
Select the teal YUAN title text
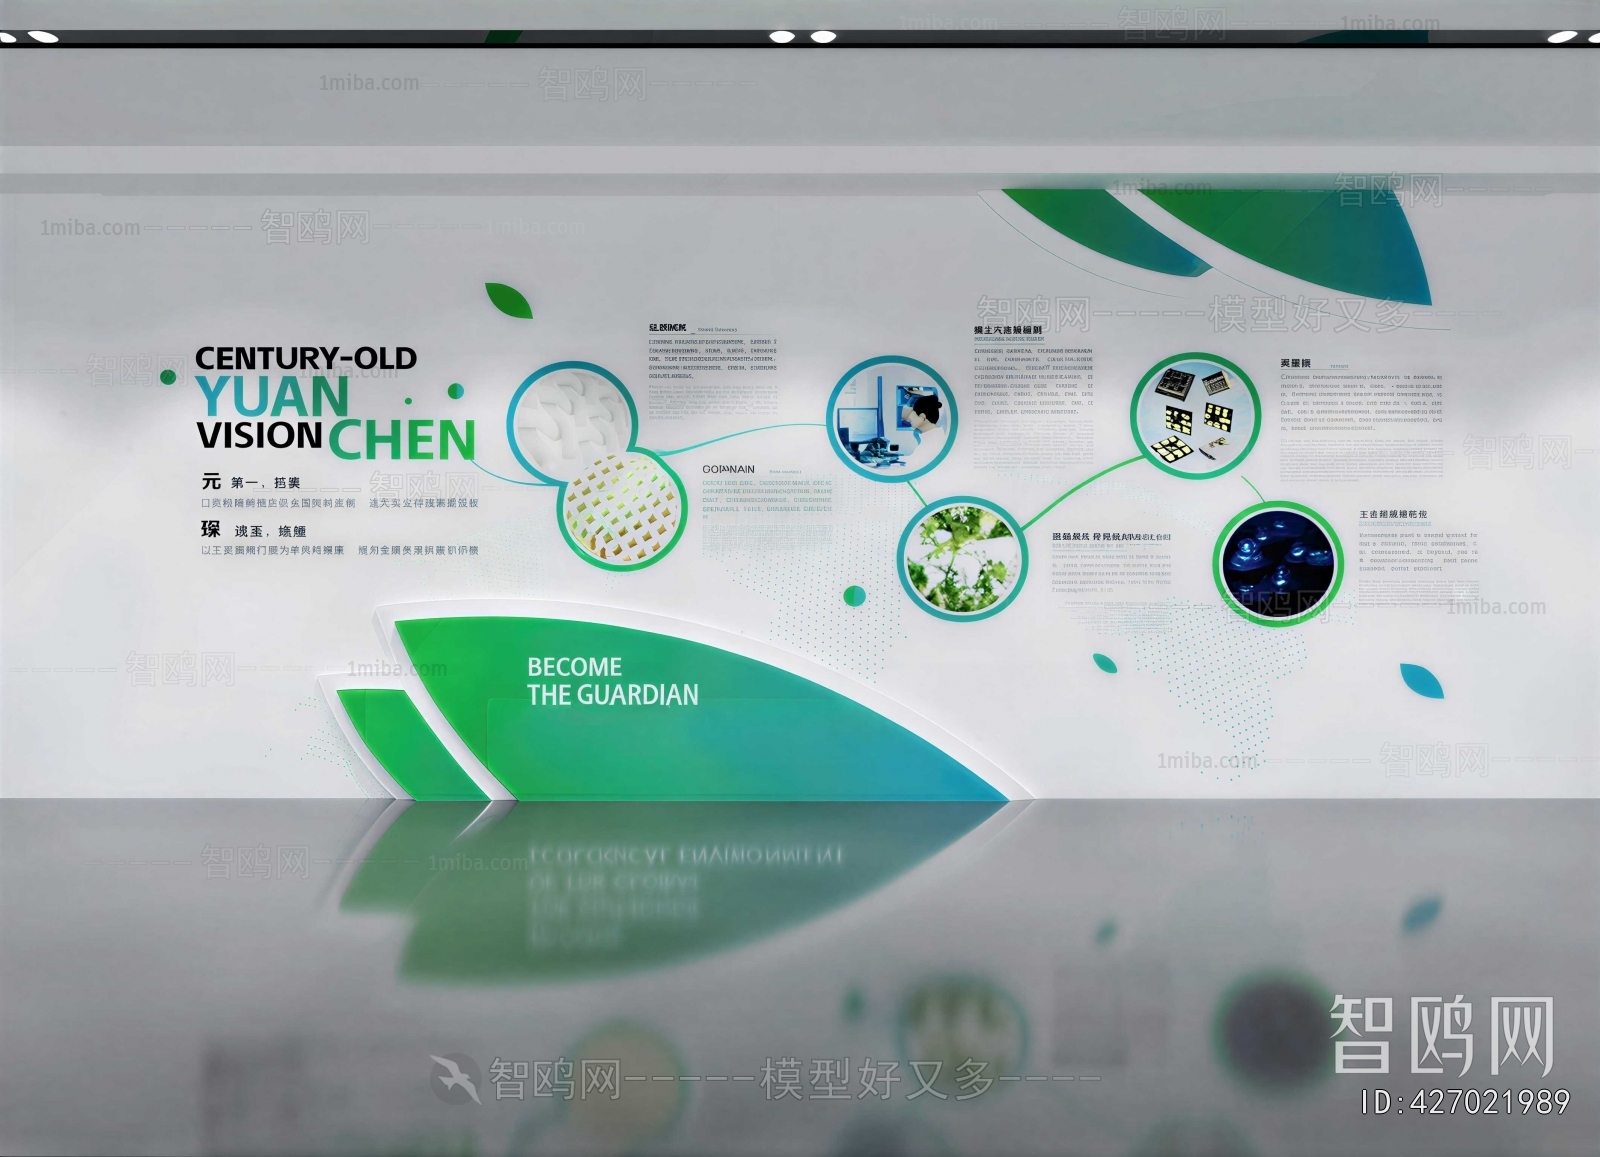click(272, 396)
